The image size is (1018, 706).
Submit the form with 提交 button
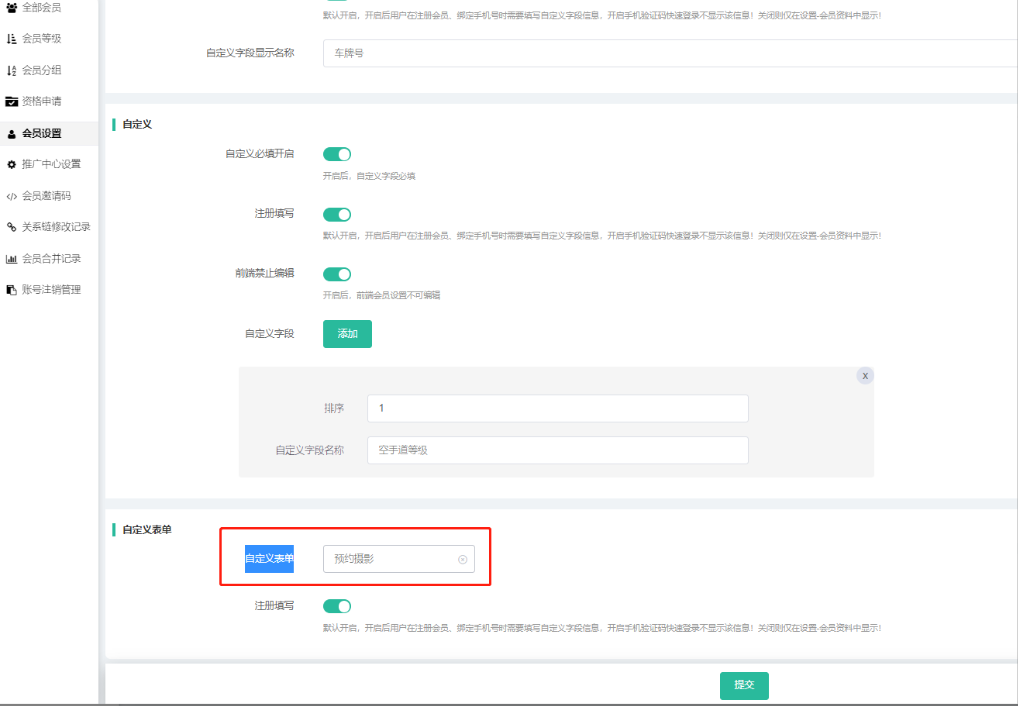744,685
